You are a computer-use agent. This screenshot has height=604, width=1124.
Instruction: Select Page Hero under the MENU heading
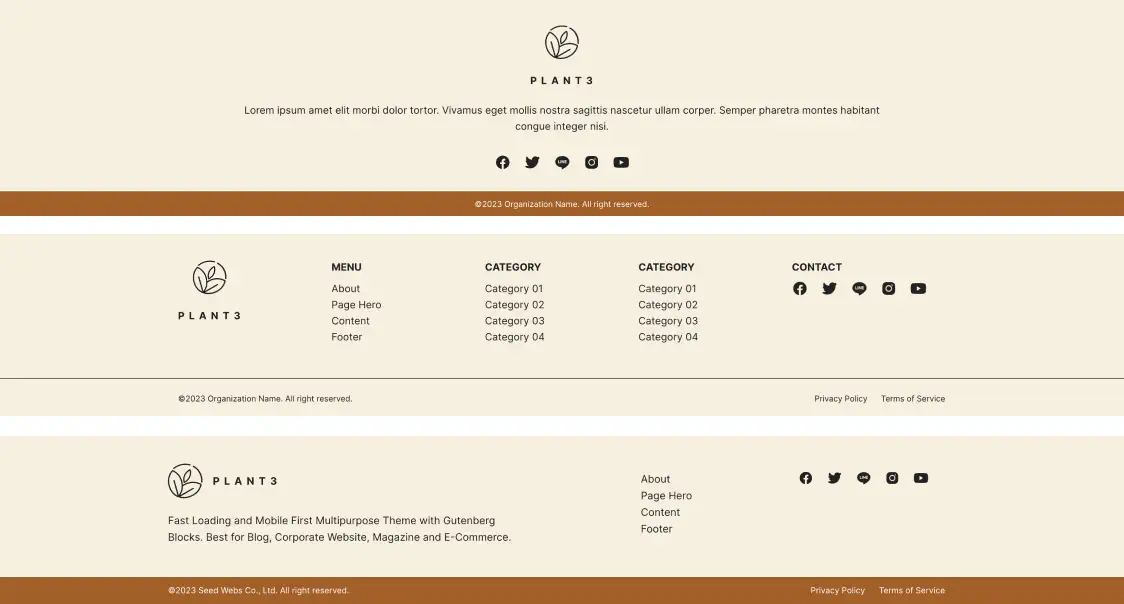[x=356, y=305]
